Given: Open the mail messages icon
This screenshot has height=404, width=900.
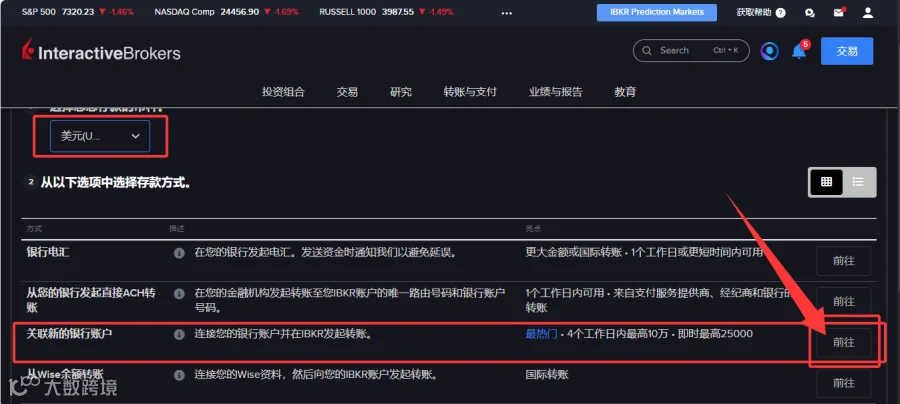Looking at the screenshot, I should pyautogui.click(x=839, y=13).
